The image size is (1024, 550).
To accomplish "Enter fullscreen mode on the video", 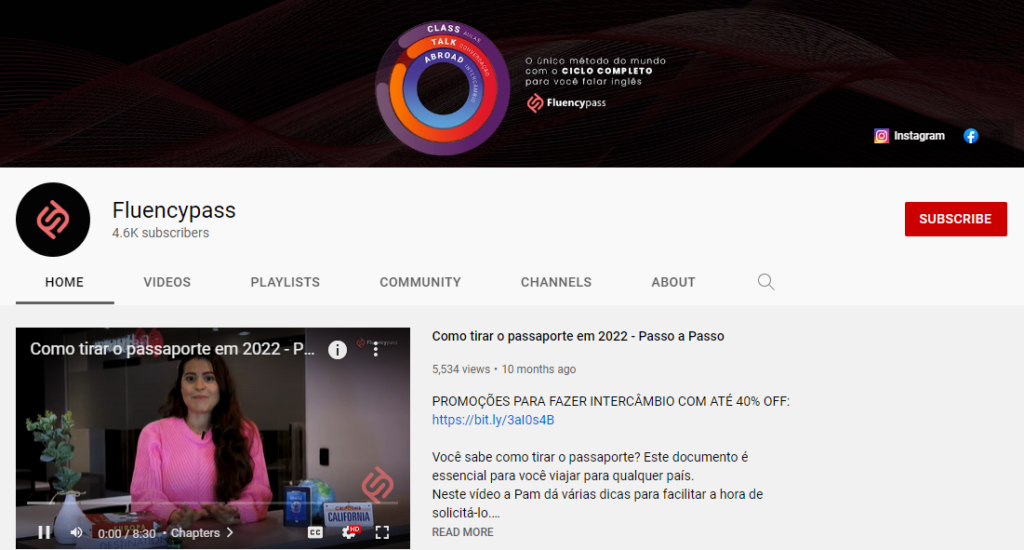I will pos(382,532).
